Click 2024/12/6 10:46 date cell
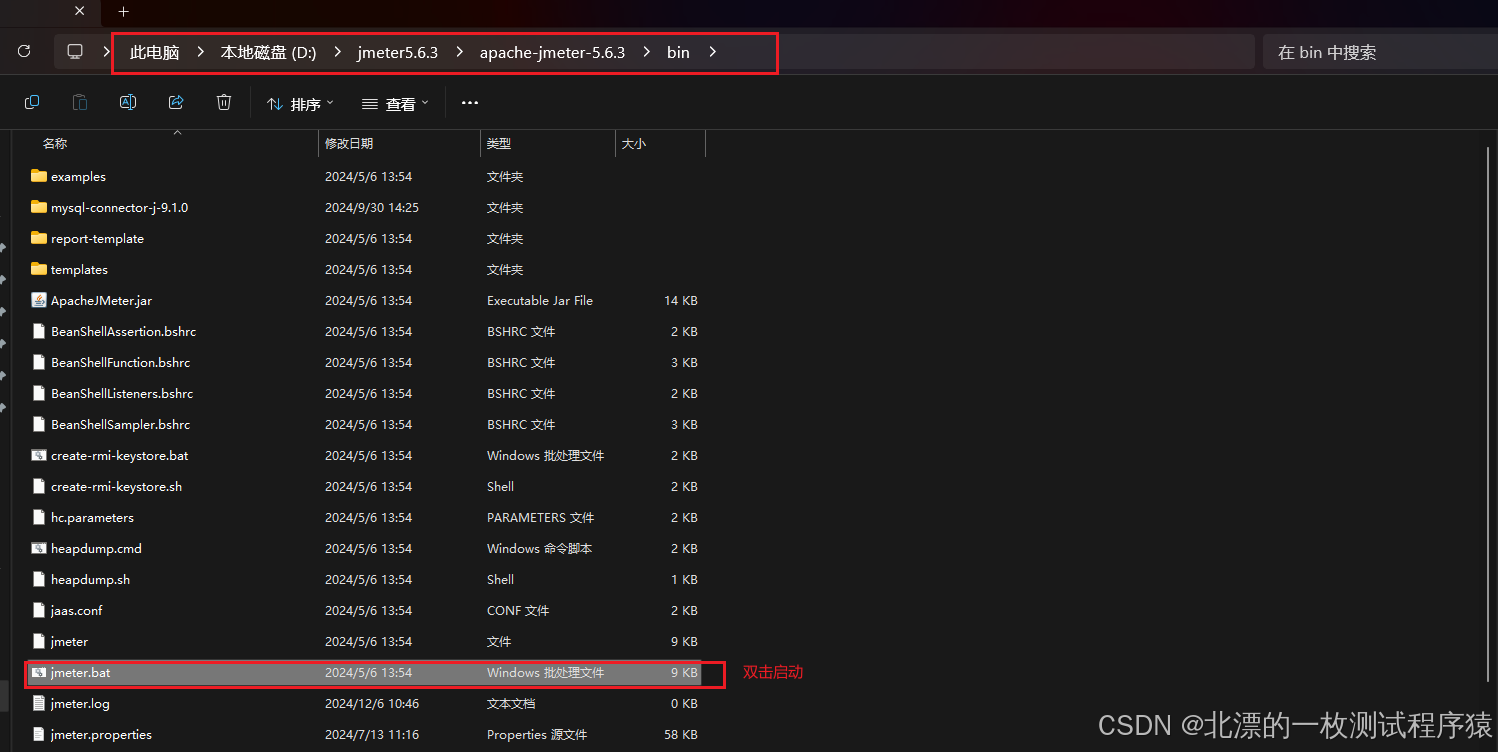The image size is (1498, 752). click(372, 703)
